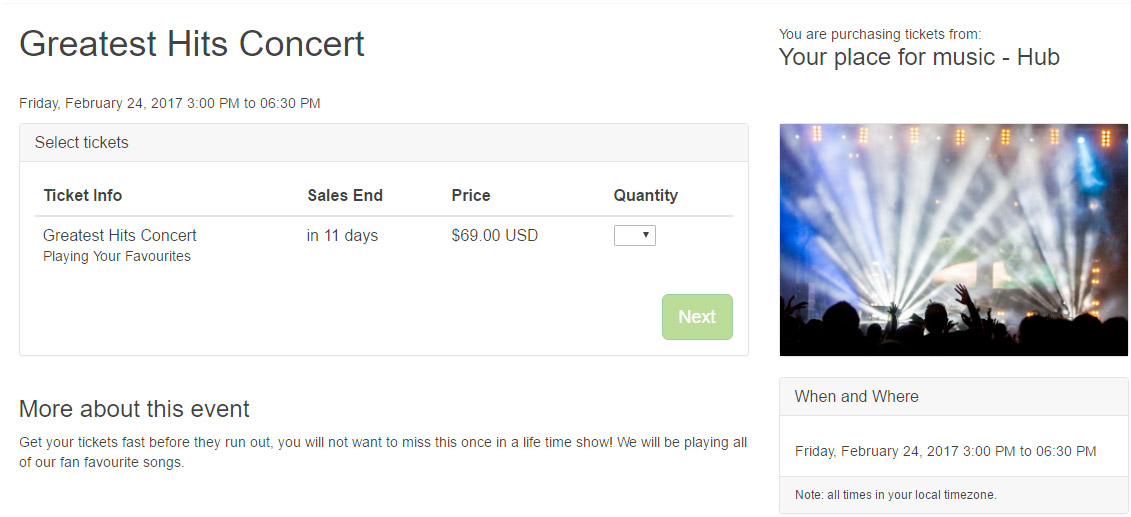Screen dimensions: 1131x517
Task: Click the in 11 days sales end value
Action: click(x=342, y=235)
